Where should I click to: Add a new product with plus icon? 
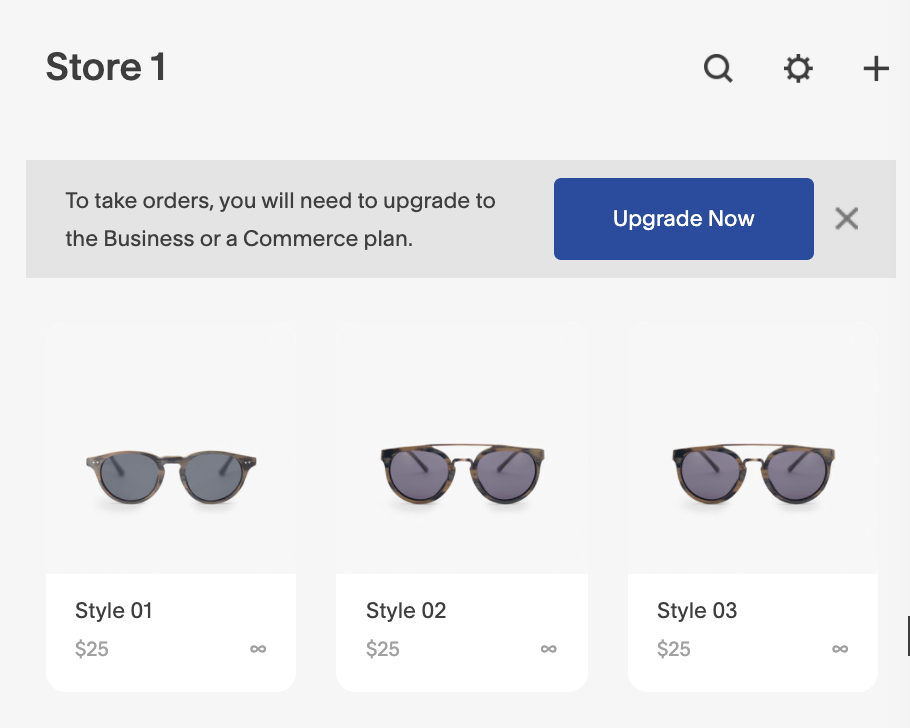(876, 69)
